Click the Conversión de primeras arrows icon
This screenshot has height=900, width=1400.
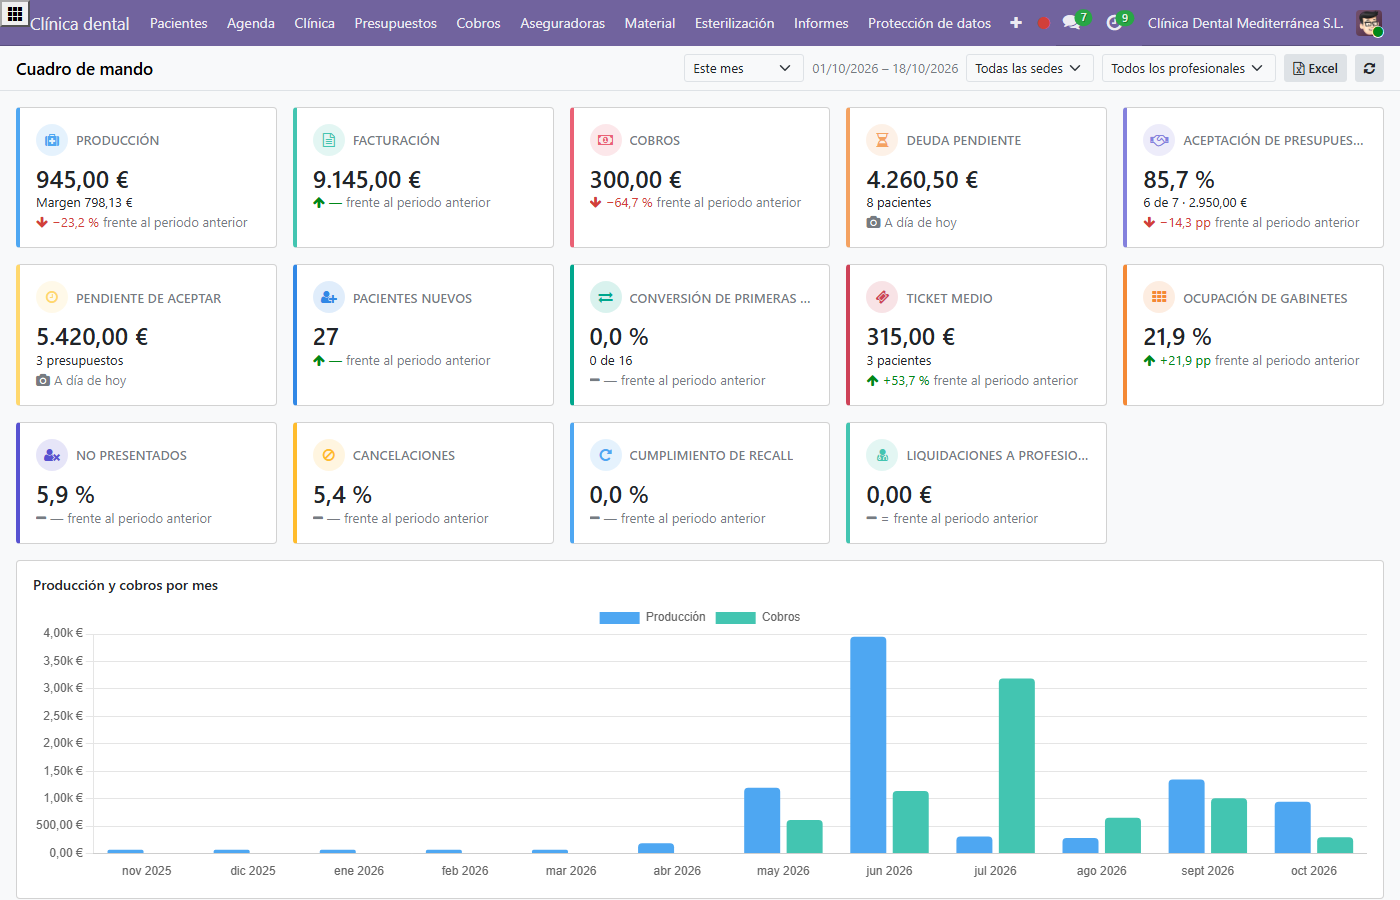tap(606, 297)
